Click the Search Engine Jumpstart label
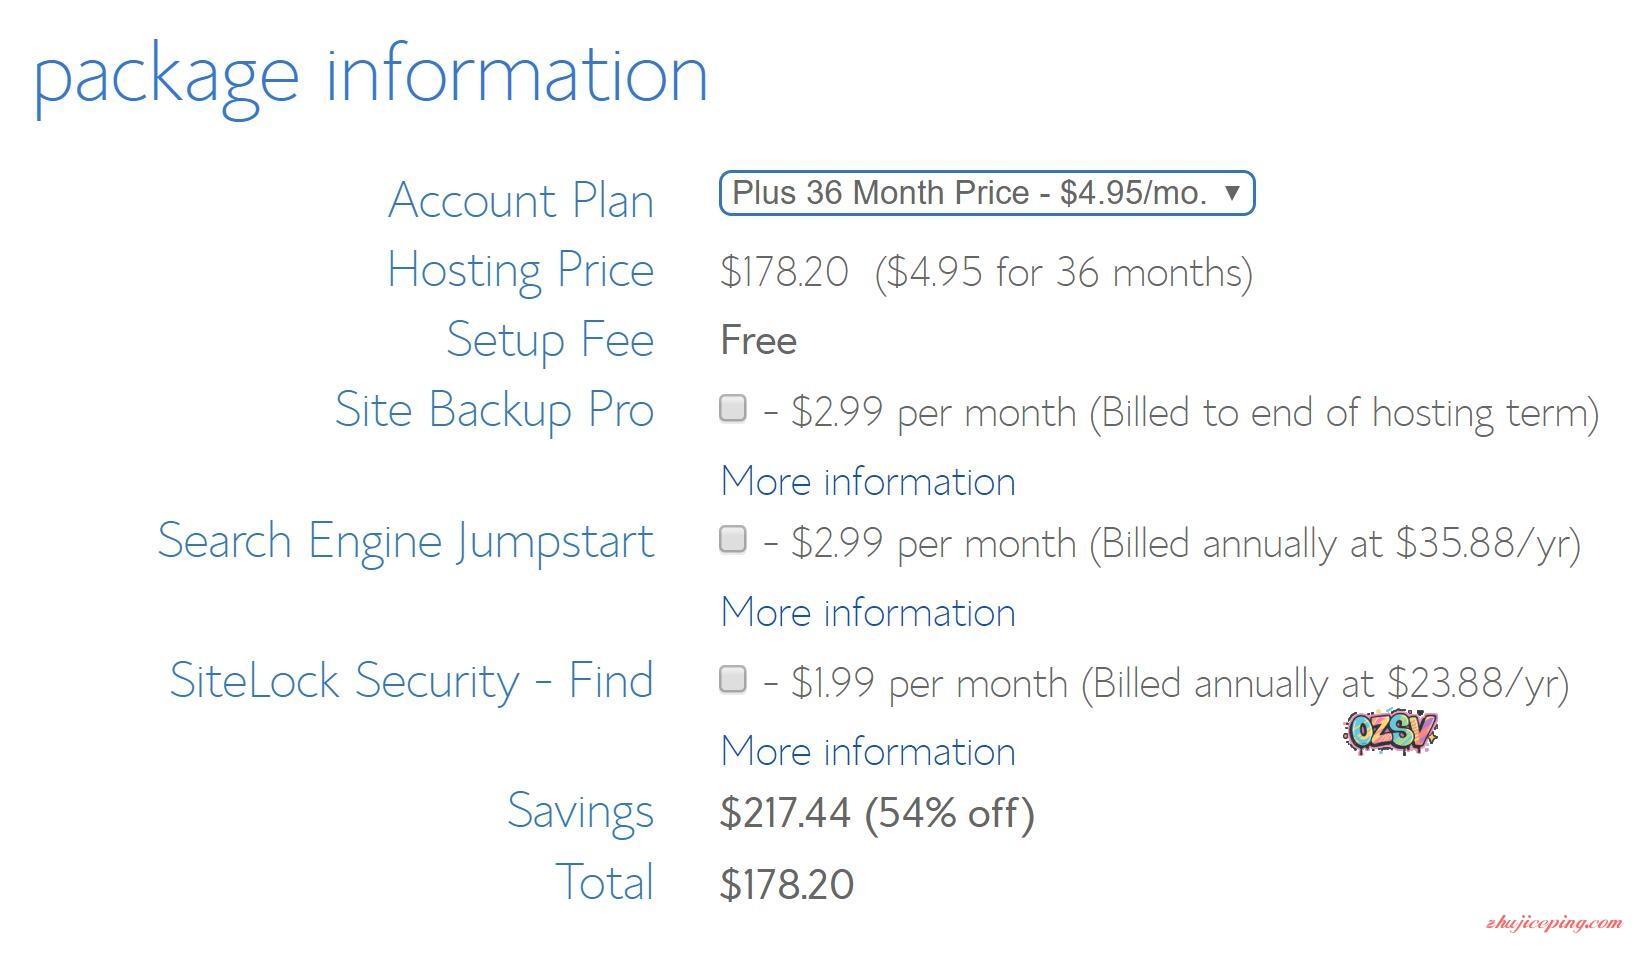 pyautogui.click(x=406, y=541)
